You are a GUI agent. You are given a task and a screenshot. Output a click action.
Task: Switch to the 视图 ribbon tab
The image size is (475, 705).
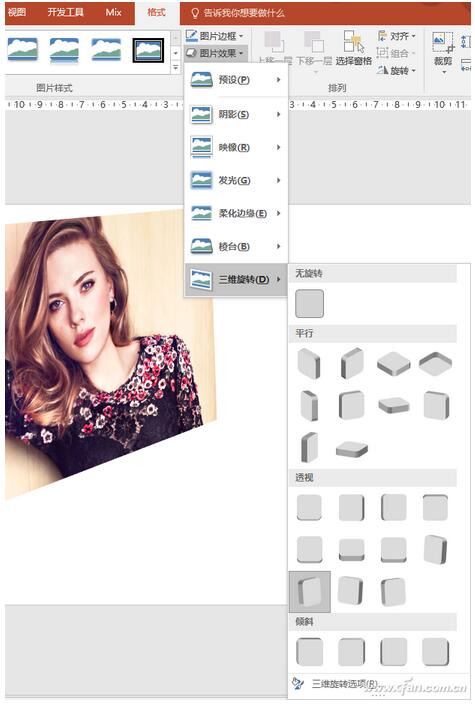[17, 12]
